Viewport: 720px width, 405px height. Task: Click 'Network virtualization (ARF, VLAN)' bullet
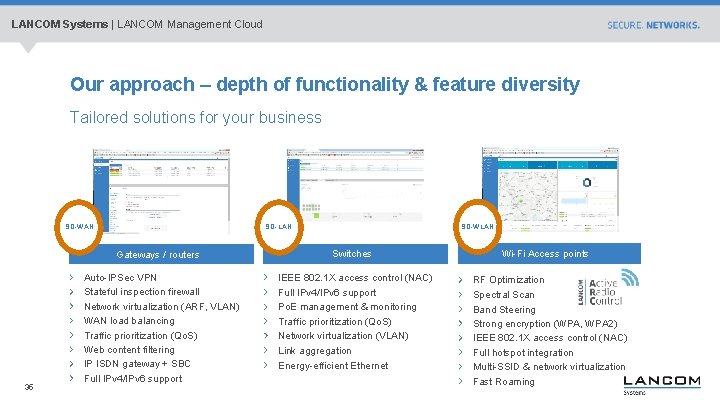tap(162, 306)
